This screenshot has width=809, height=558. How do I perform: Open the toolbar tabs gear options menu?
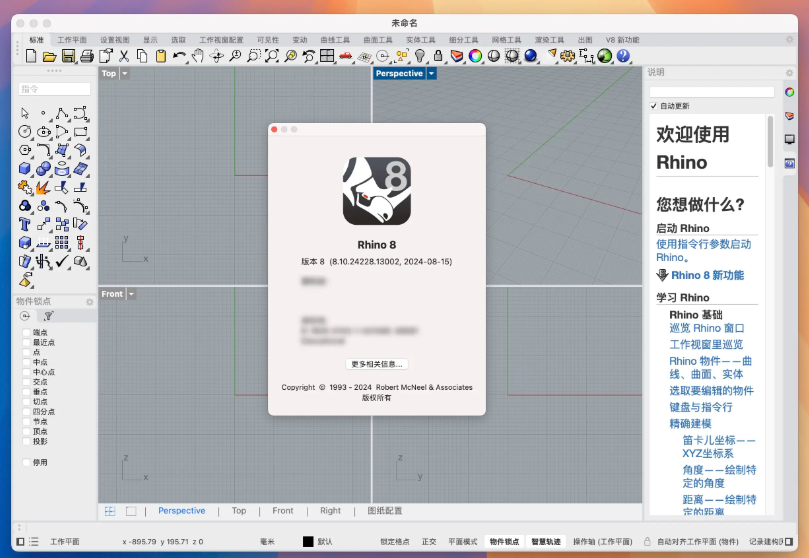click(789, 40)
